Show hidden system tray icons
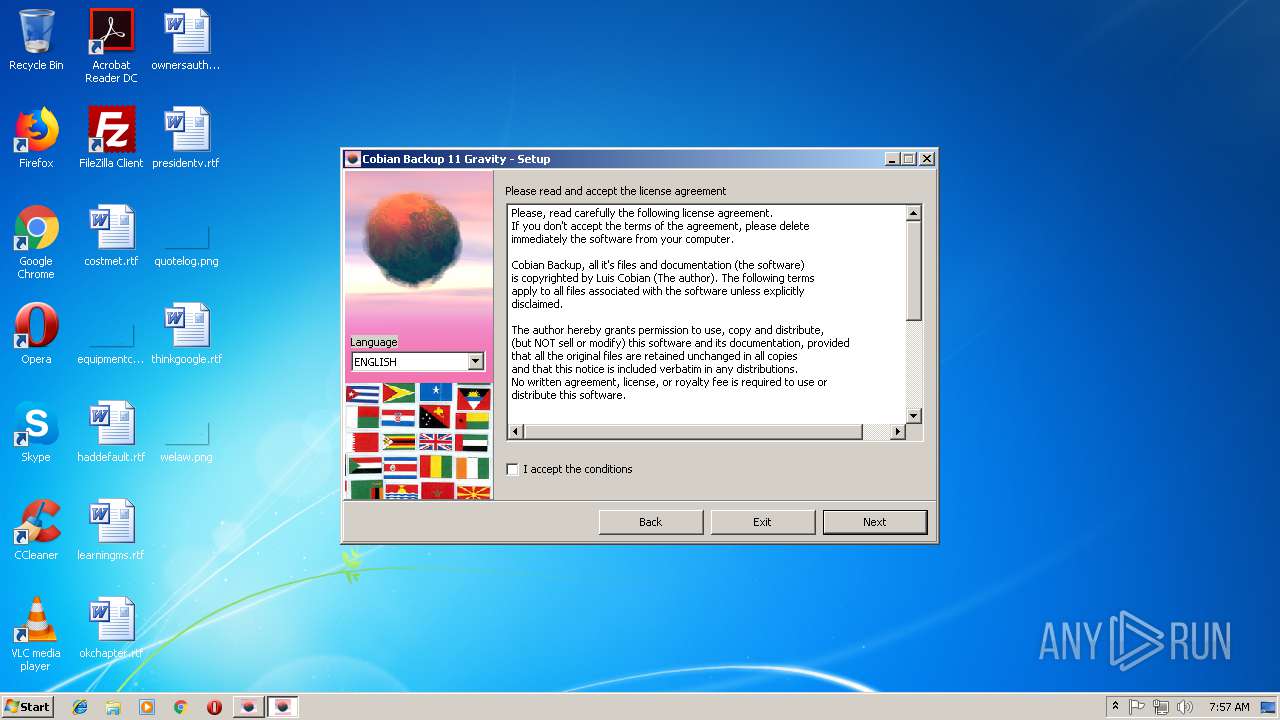The image size is (1280, 720). point(1115,707)
